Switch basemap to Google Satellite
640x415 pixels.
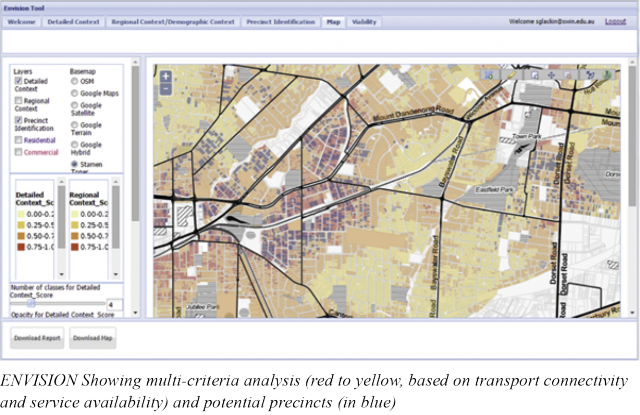coord(74,104)
